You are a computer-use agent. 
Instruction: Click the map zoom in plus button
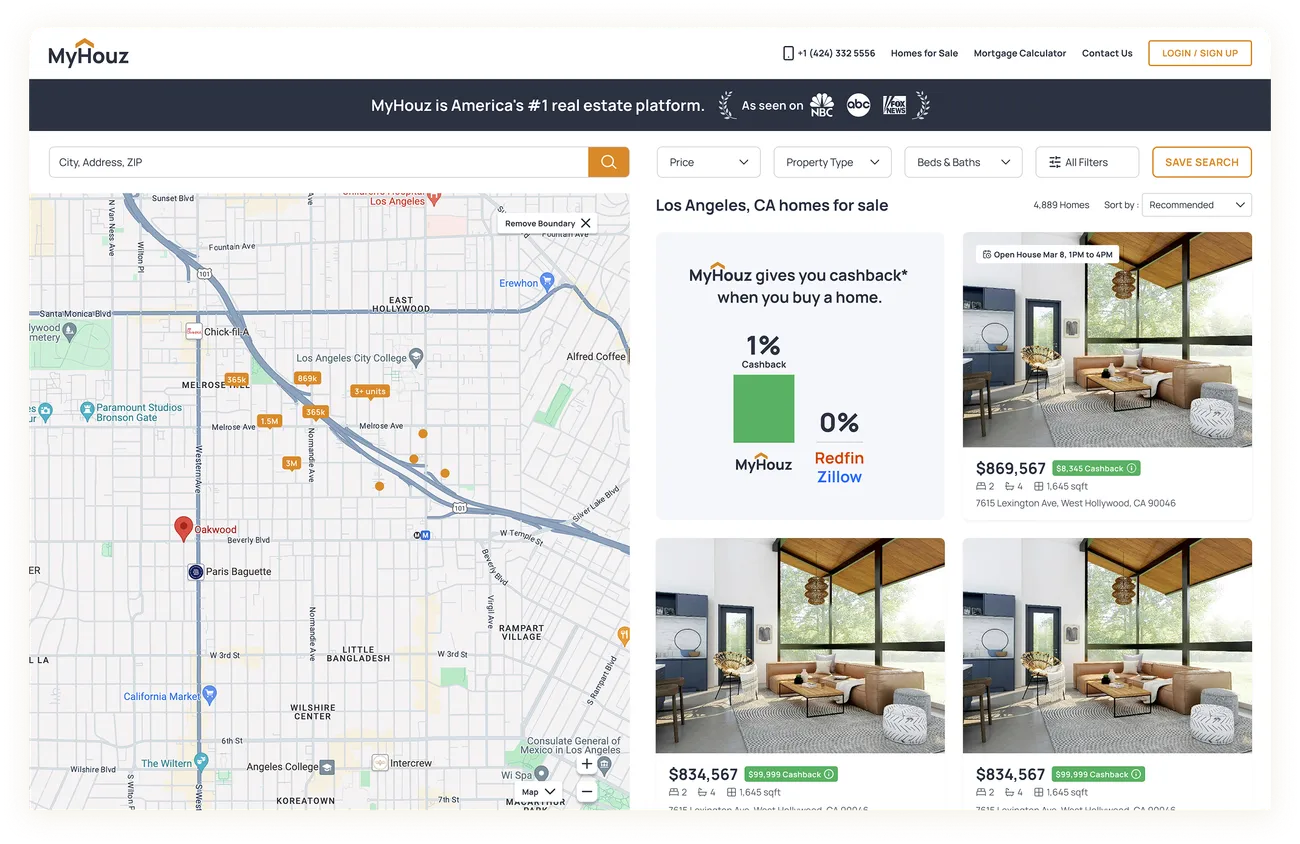pos(587,764)
